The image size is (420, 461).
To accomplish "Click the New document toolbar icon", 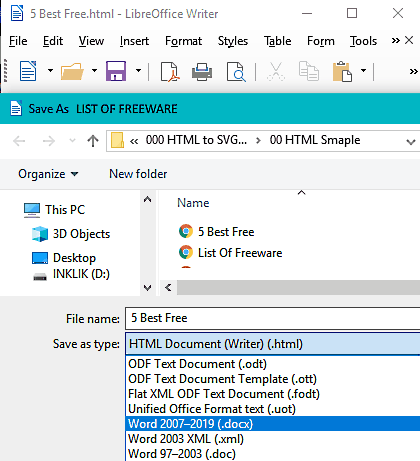I will [x=28, y=71].
